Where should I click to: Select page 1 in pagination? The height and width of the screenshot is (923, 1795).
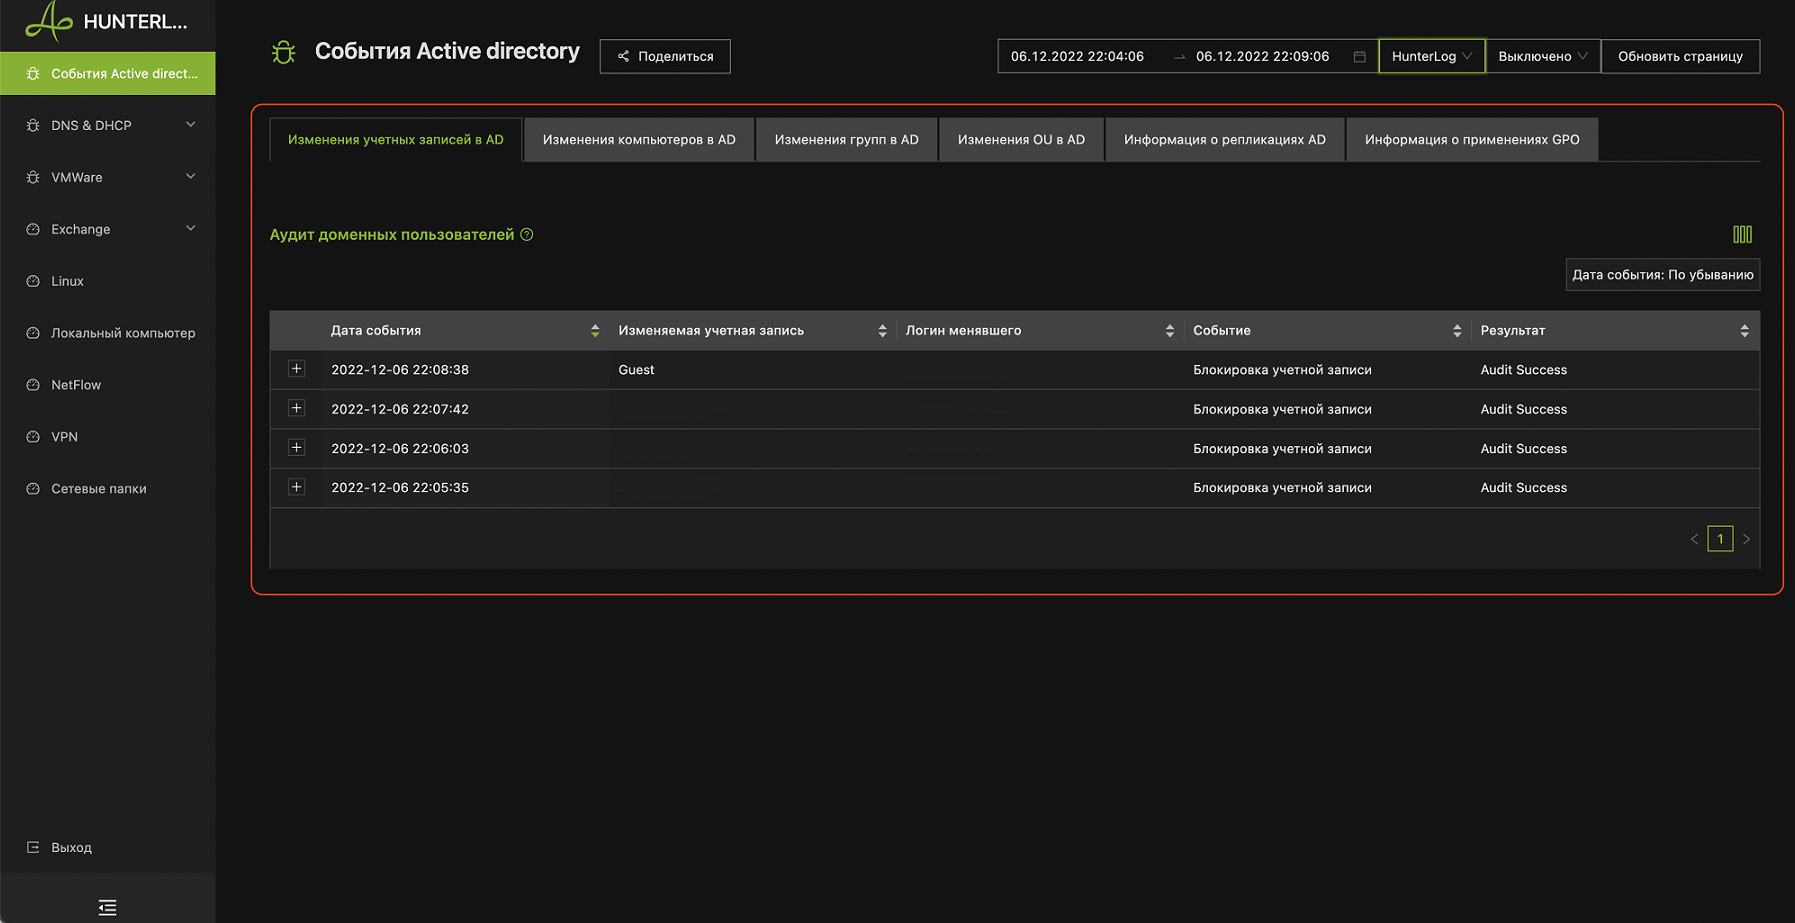tap(1720, 539)
